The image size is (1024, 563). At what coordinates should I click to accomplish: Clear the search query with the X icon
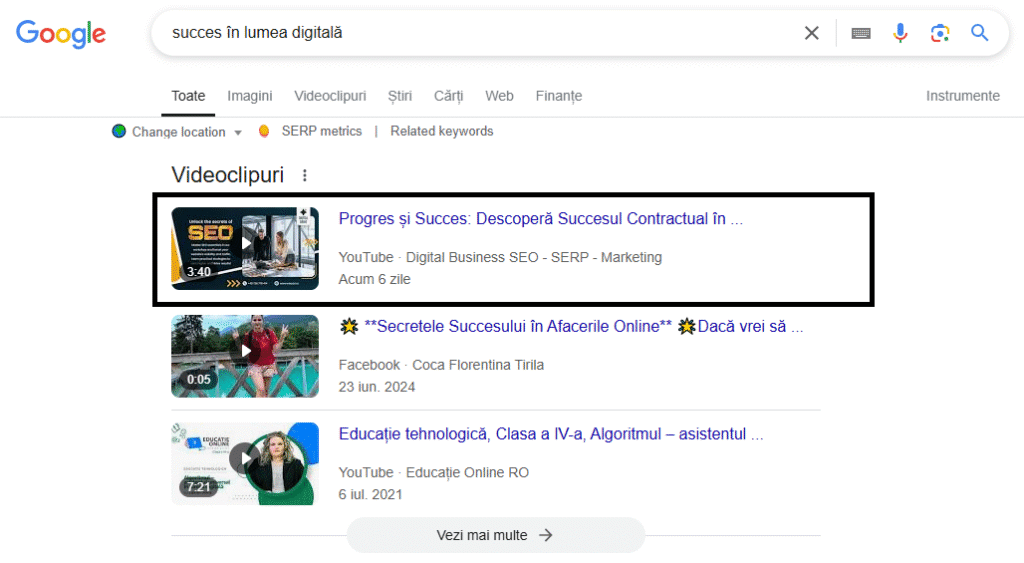pyautogui.click(x=811, y=33)
